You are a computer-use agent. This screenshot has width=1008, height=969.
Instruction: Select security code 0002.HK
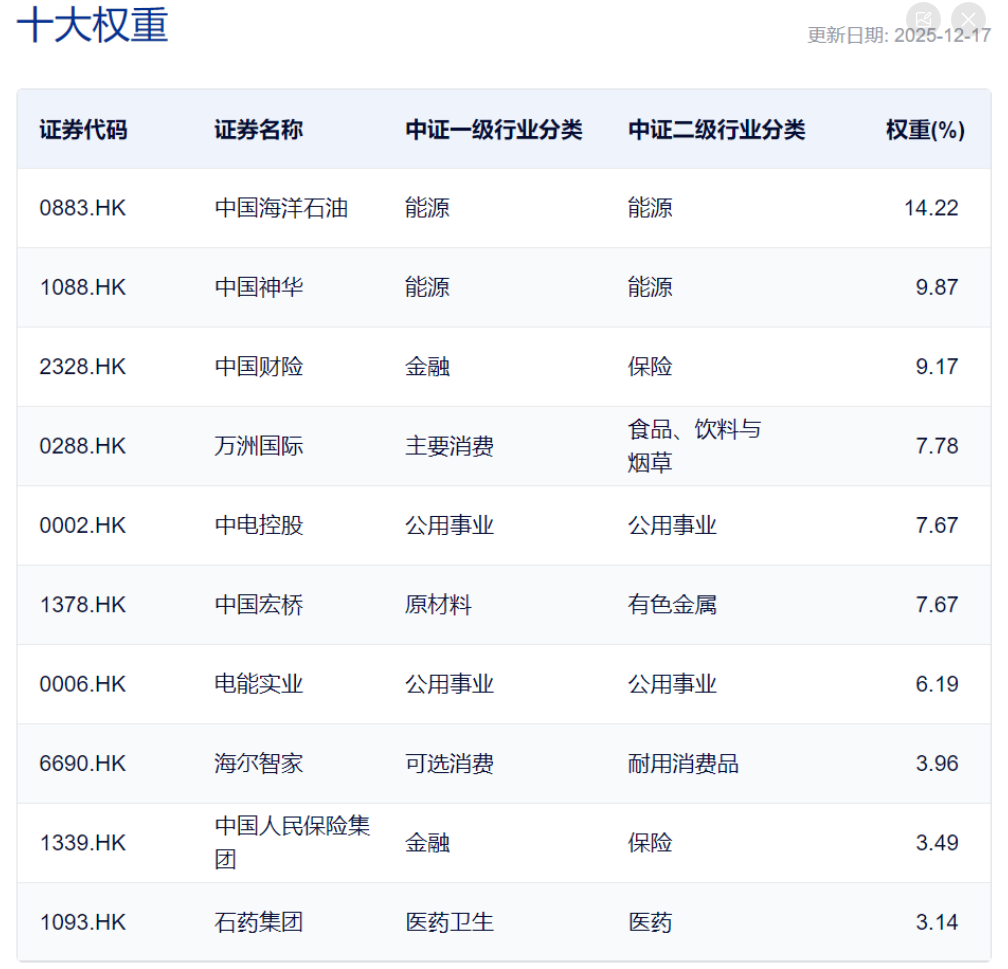[x=82, y=525]
